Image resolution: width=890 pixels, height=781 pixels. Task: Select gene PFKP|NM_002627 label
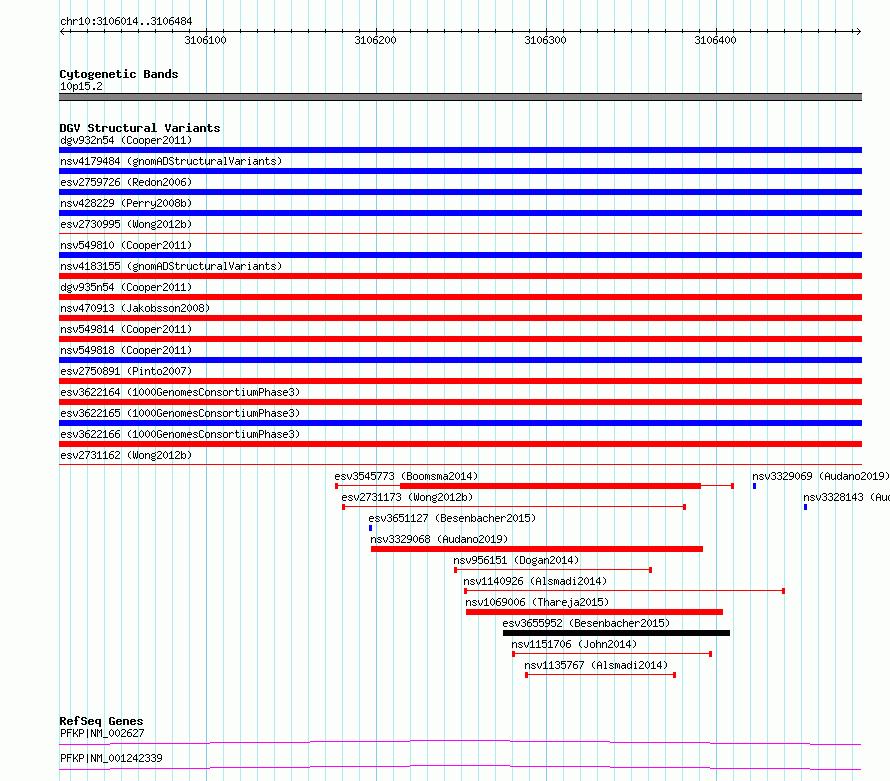102,733
